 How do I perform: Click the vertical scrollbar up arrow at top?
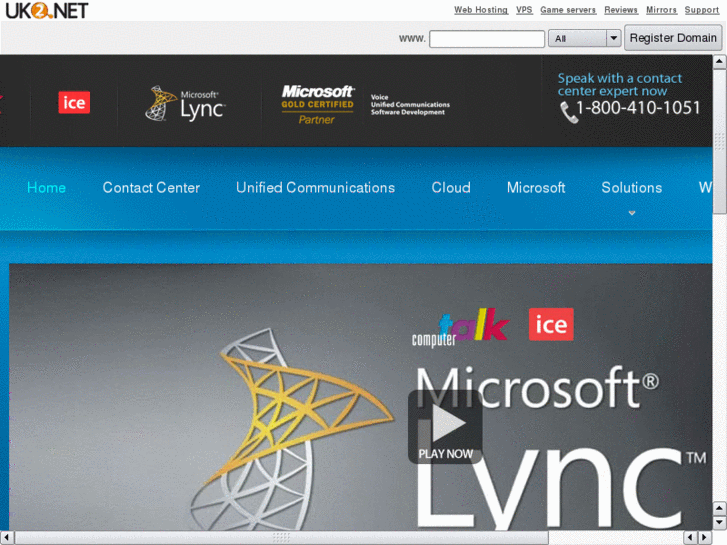click(720, 61)
